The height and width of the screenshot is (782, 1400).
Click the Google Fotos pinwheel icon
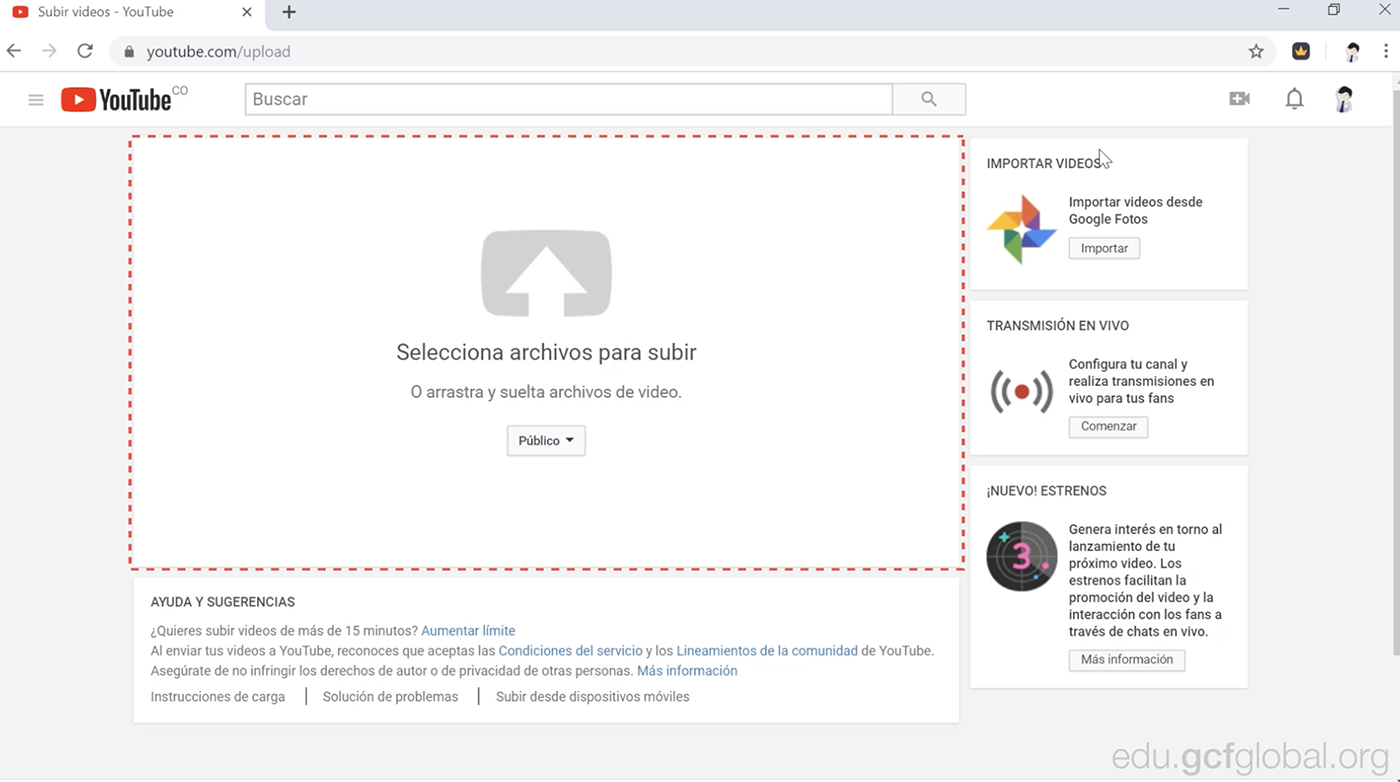(x=1022, y=229)
